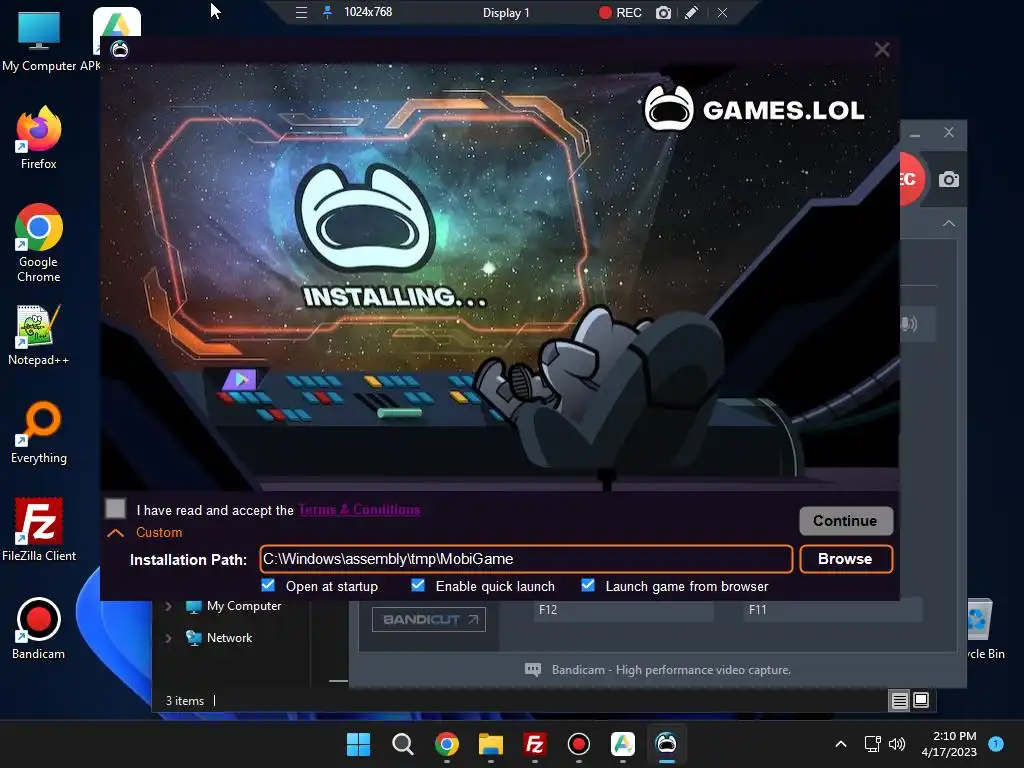Toggle the pin icon on recorder bar
The width and height of the screenshot is (1024, 768).
[327, 12]
